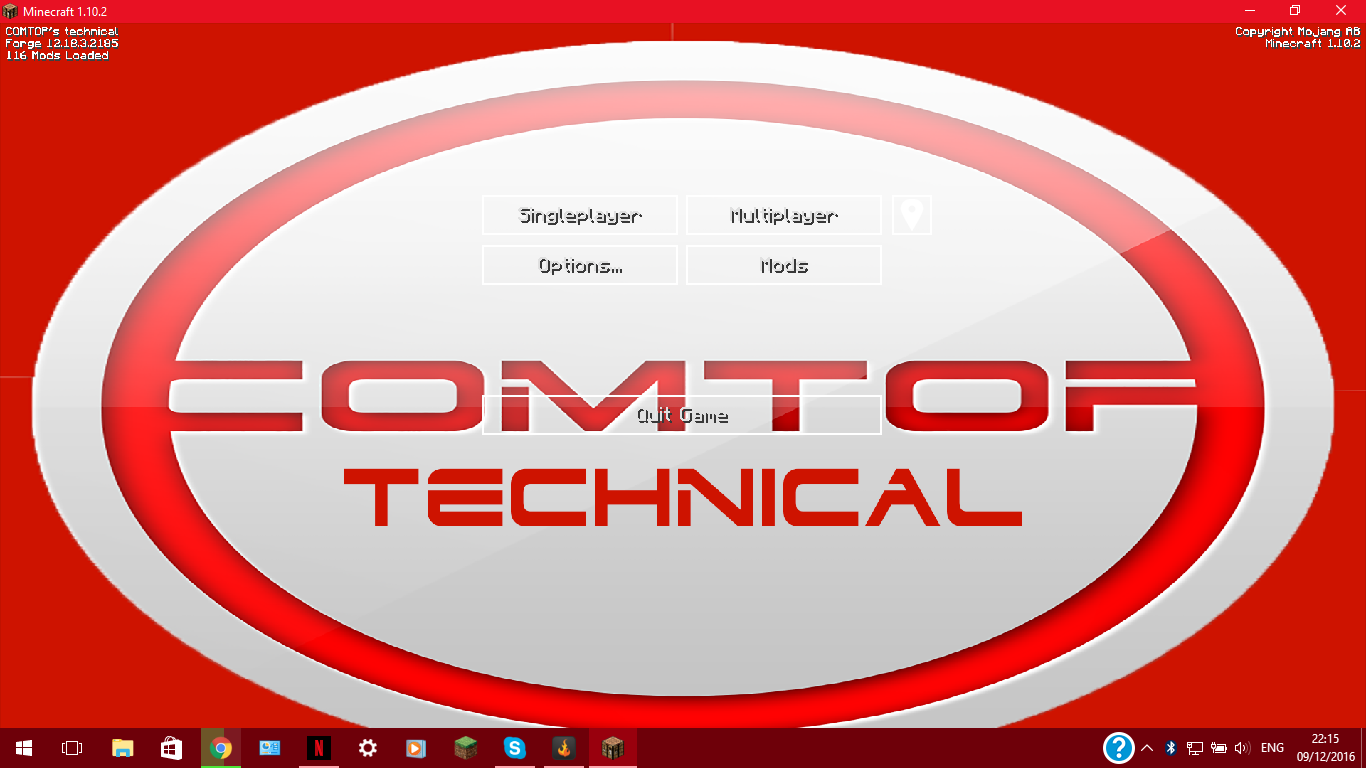Open the taskbar app next to Chrome

(x=270, y=748)
